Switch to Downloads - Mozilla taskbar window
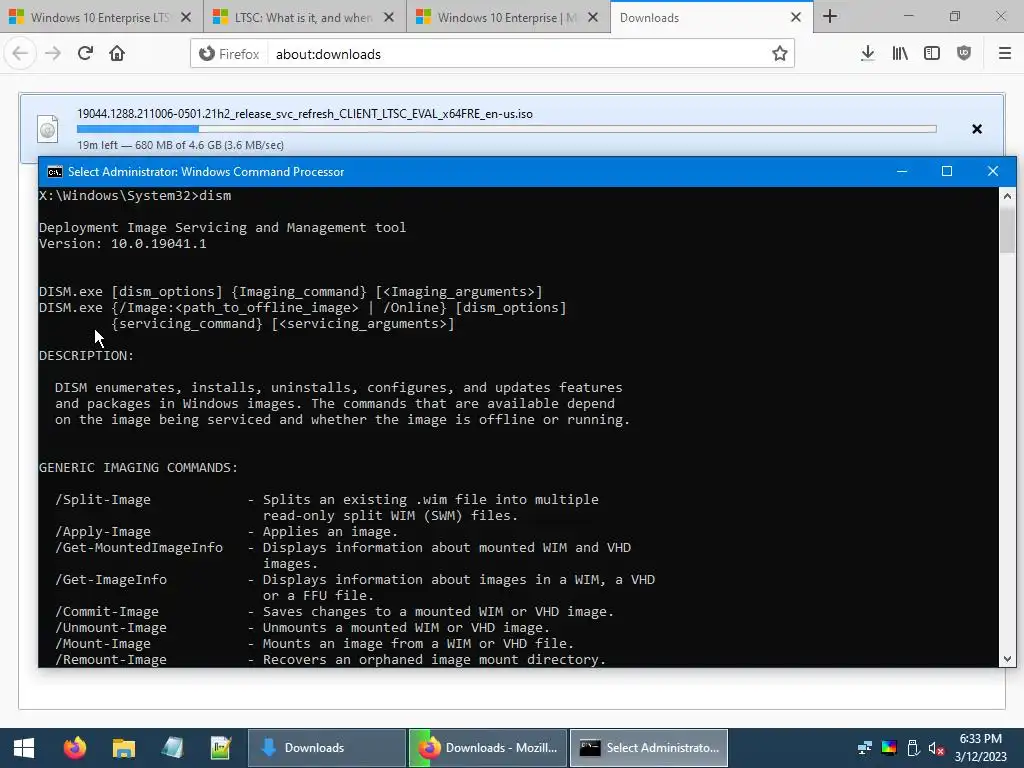 488,748
